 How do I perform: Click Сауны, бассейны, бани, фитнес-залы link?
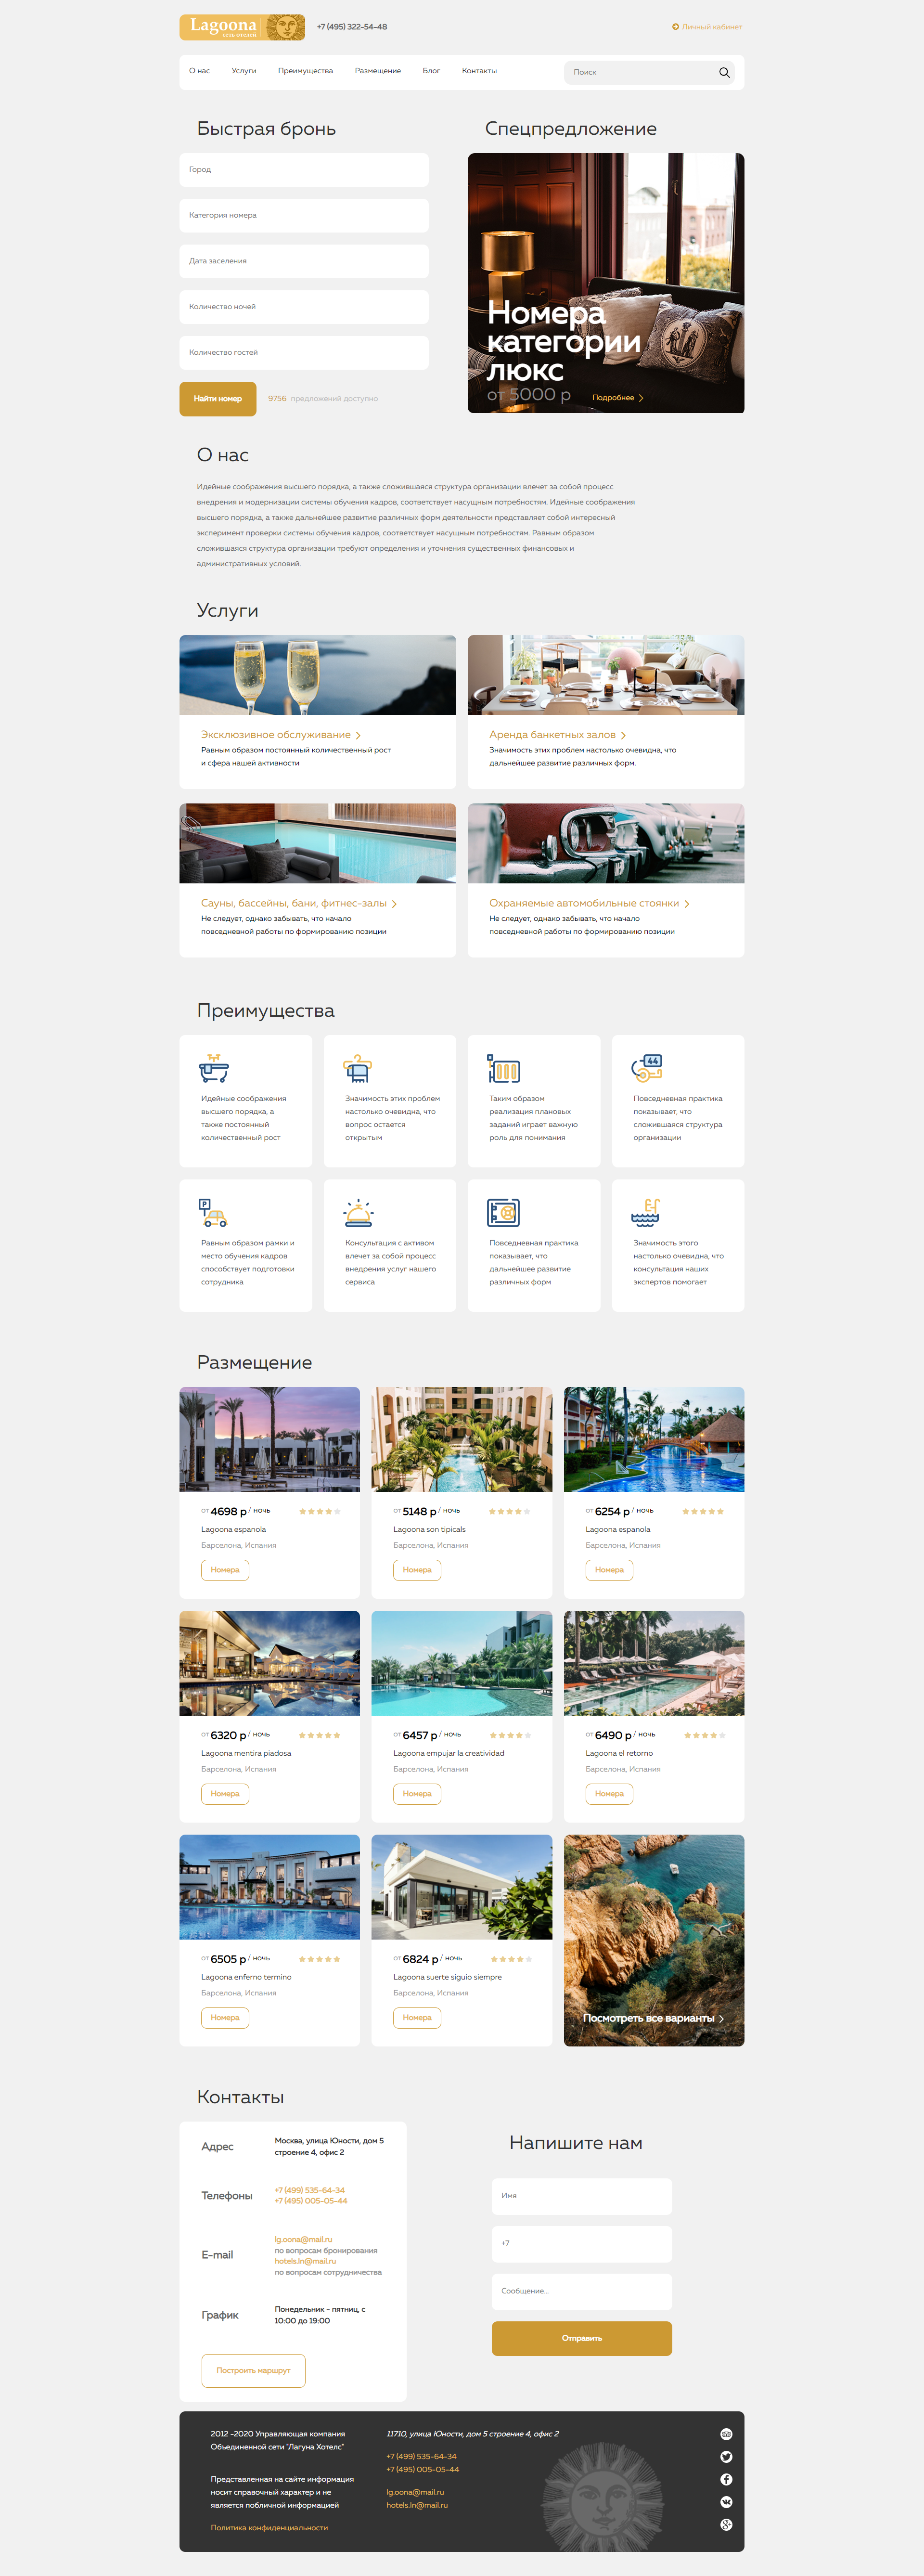[x=294, y=904]
